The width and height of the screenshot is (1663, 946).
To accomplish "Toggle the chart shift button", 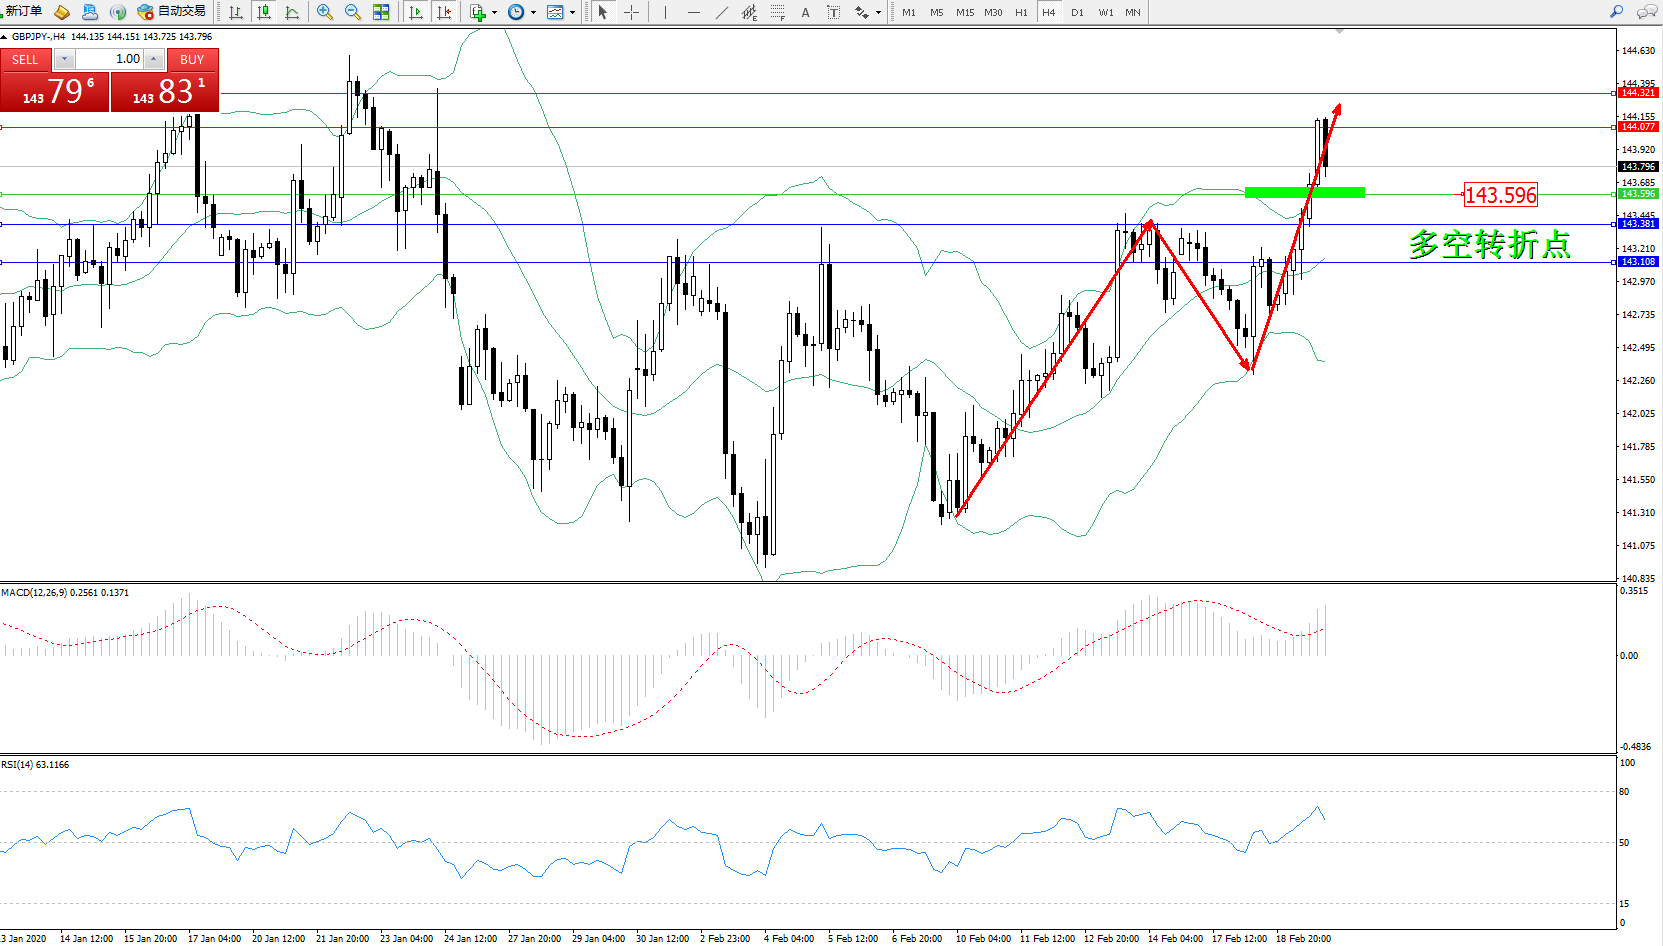I will [x=444, y=12].
